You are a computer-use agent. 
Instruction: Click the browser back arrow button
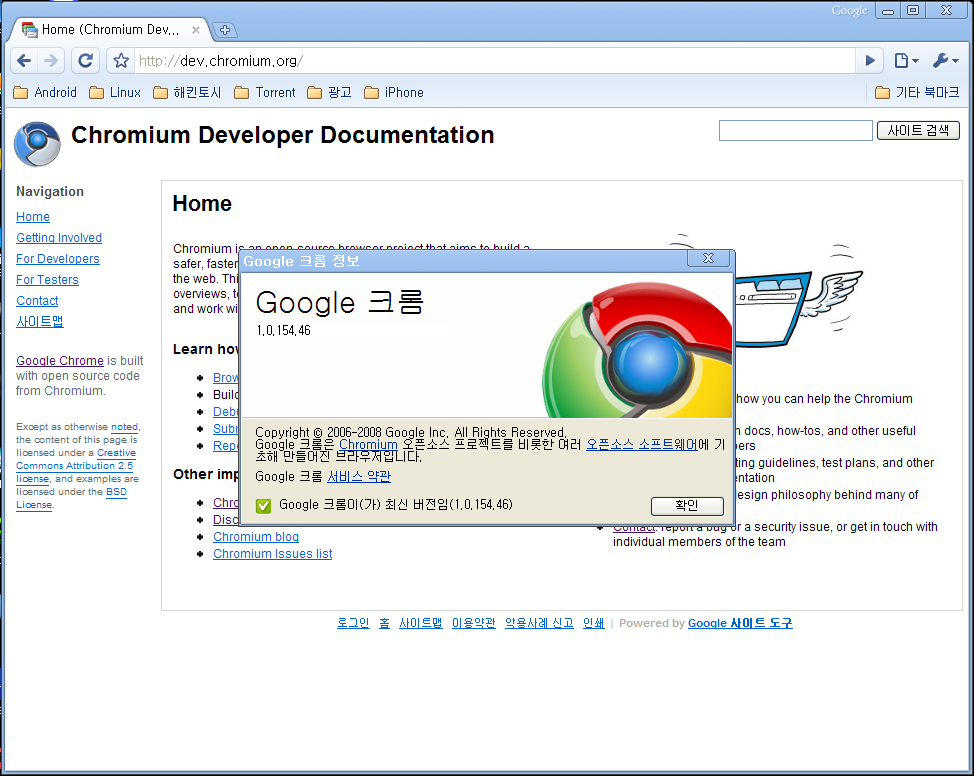(24, 61)
